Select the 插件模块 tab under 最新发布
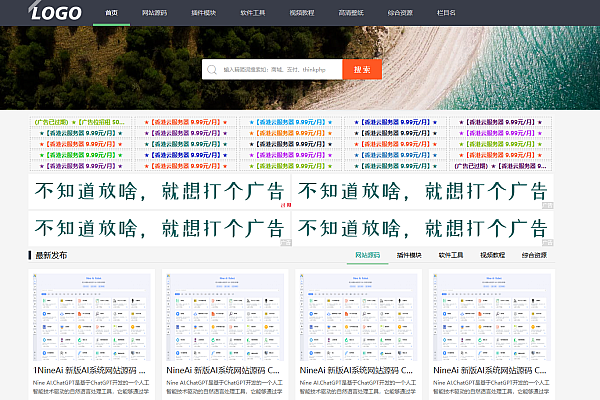 coord(409,255)
